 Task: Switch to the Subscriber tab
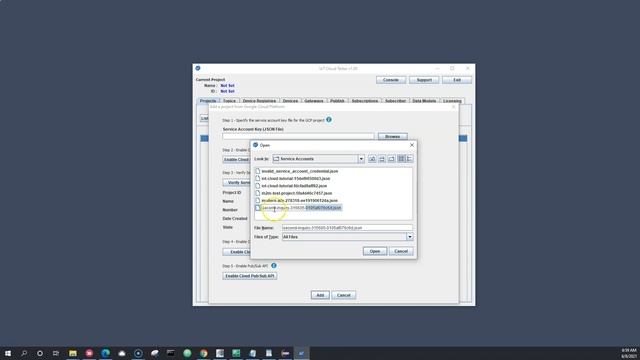pos(395,101)
